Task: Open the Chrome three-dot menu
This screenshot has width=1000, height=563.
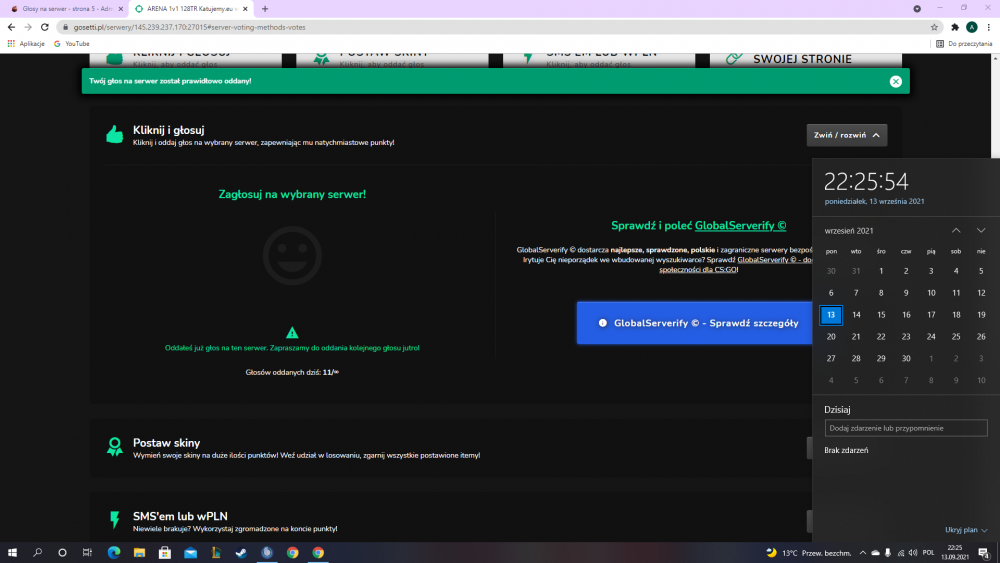Action: [989, 27]
